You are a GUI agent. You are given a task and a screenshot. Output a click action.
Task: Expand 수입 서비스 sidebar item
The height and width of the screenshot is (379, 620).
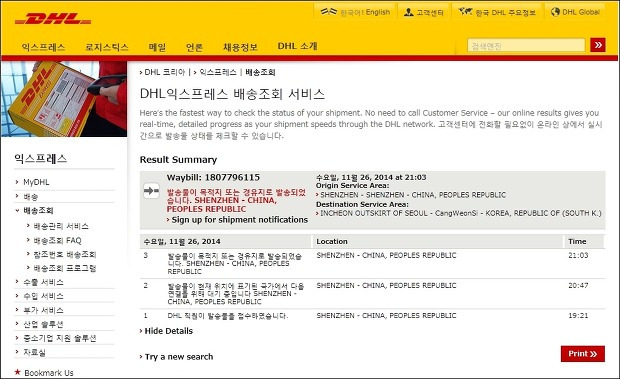(x=43, y=296)
